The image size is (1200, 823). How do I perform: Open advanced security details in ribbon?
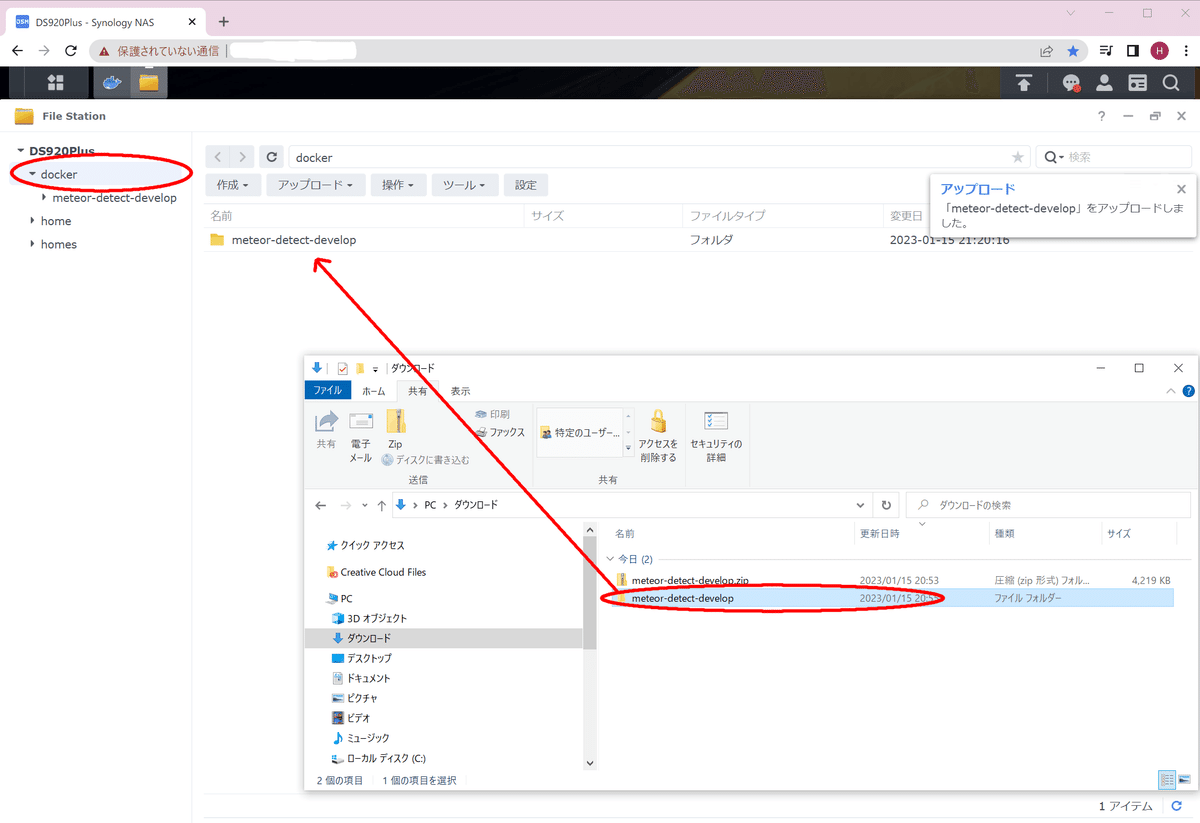point(715,436)
